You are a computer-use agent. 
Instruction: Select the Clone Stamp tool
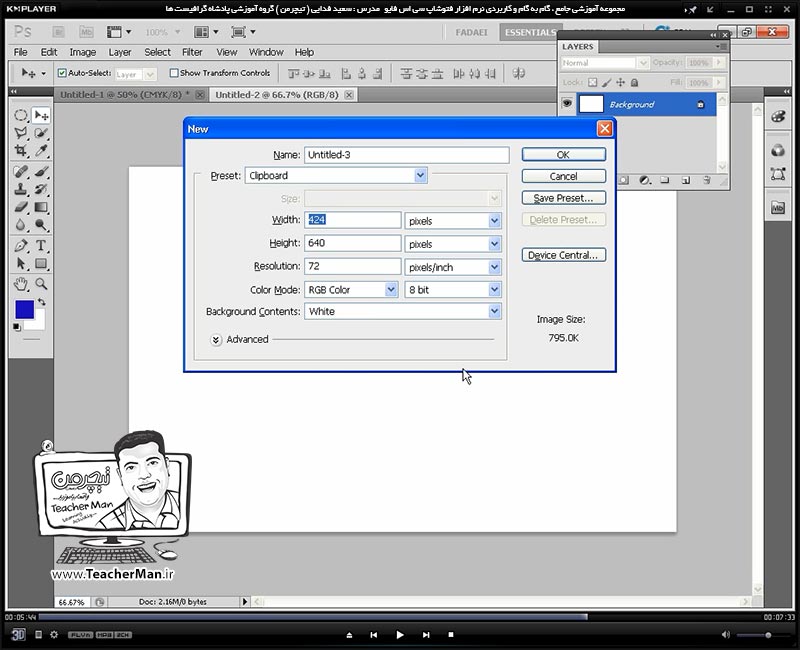(20, 189)
